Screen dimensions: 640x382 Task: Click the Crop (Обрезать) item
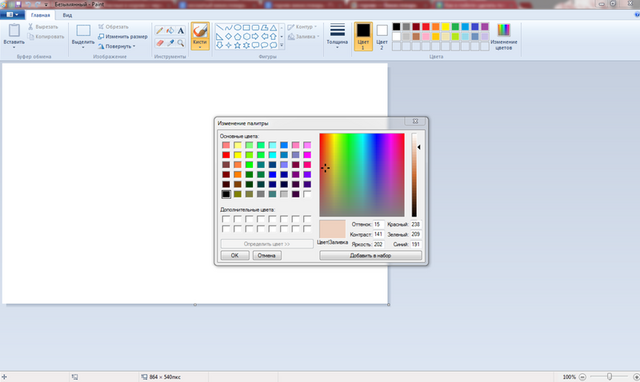[113, 27]
